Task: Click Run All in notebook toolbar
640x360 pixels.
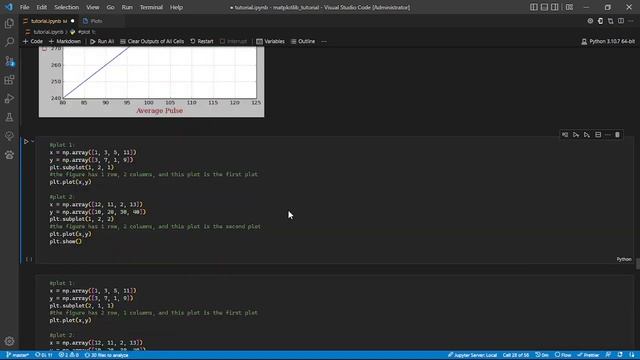Action: (102, 41)
